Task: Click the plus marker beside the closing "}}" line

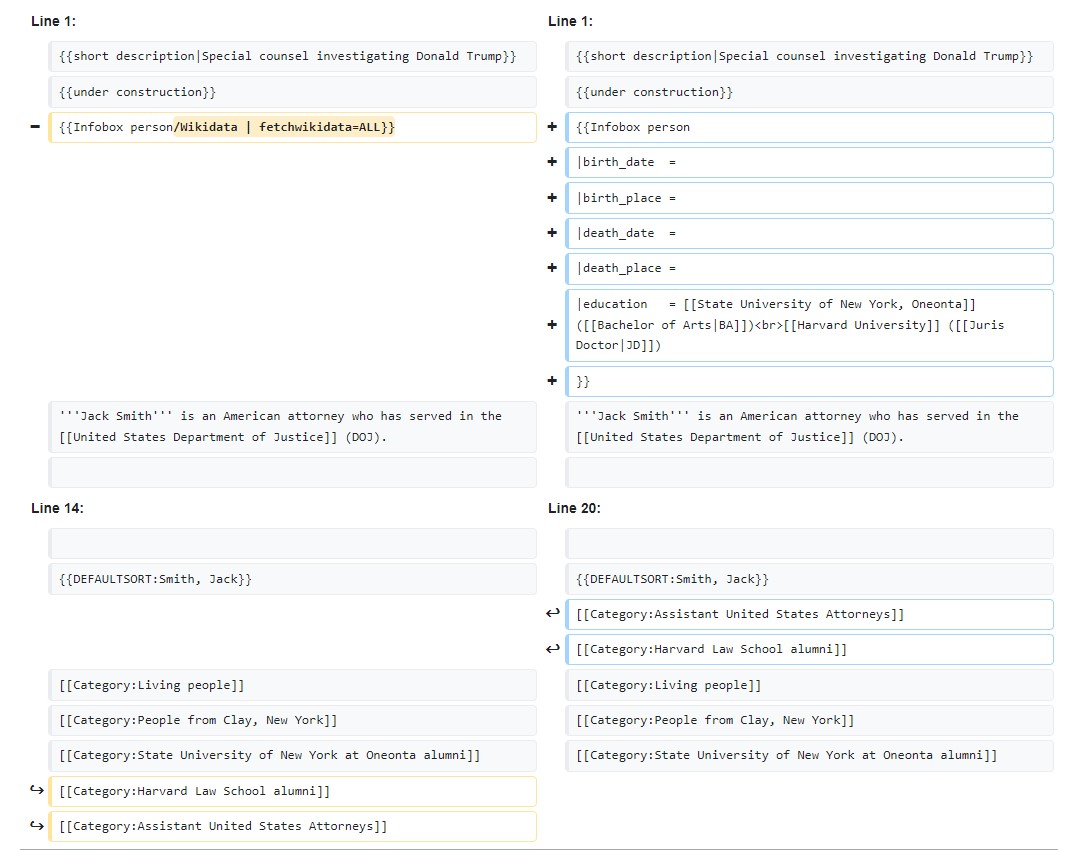Action: [x=552, y=381]
